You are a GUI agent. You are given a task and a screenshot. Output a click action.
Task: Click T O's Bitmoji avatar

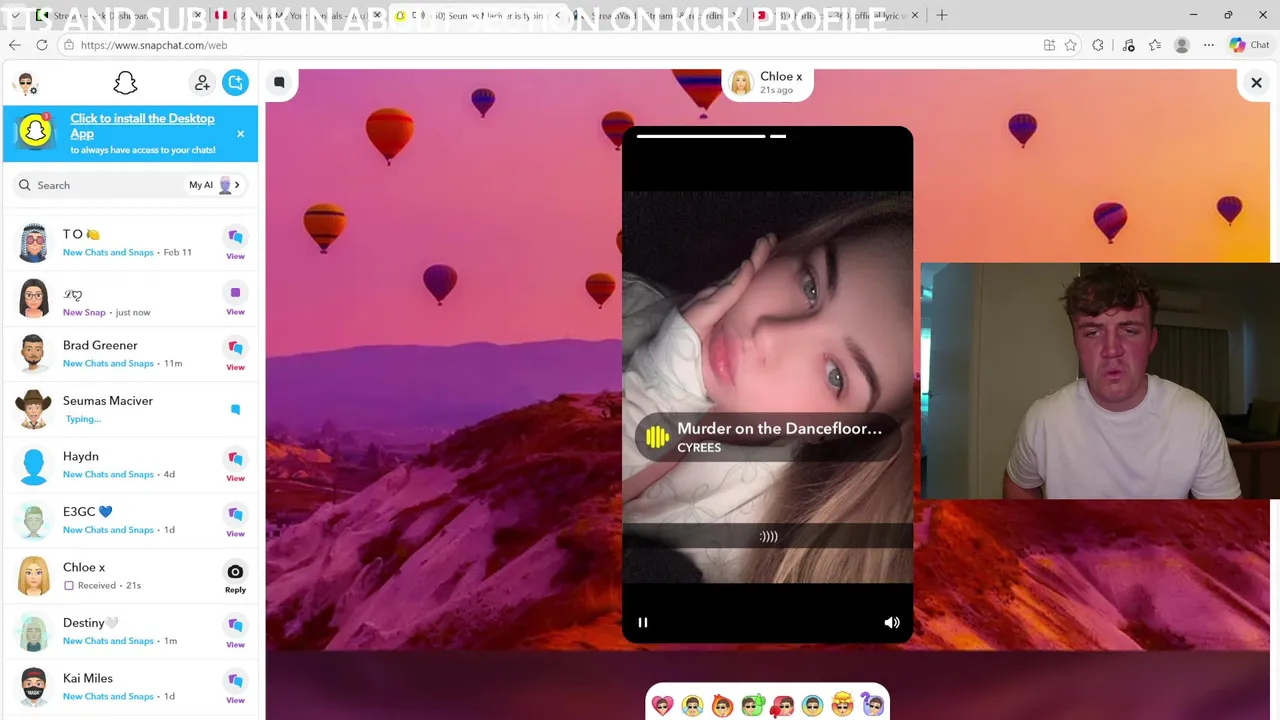point(33,243)
